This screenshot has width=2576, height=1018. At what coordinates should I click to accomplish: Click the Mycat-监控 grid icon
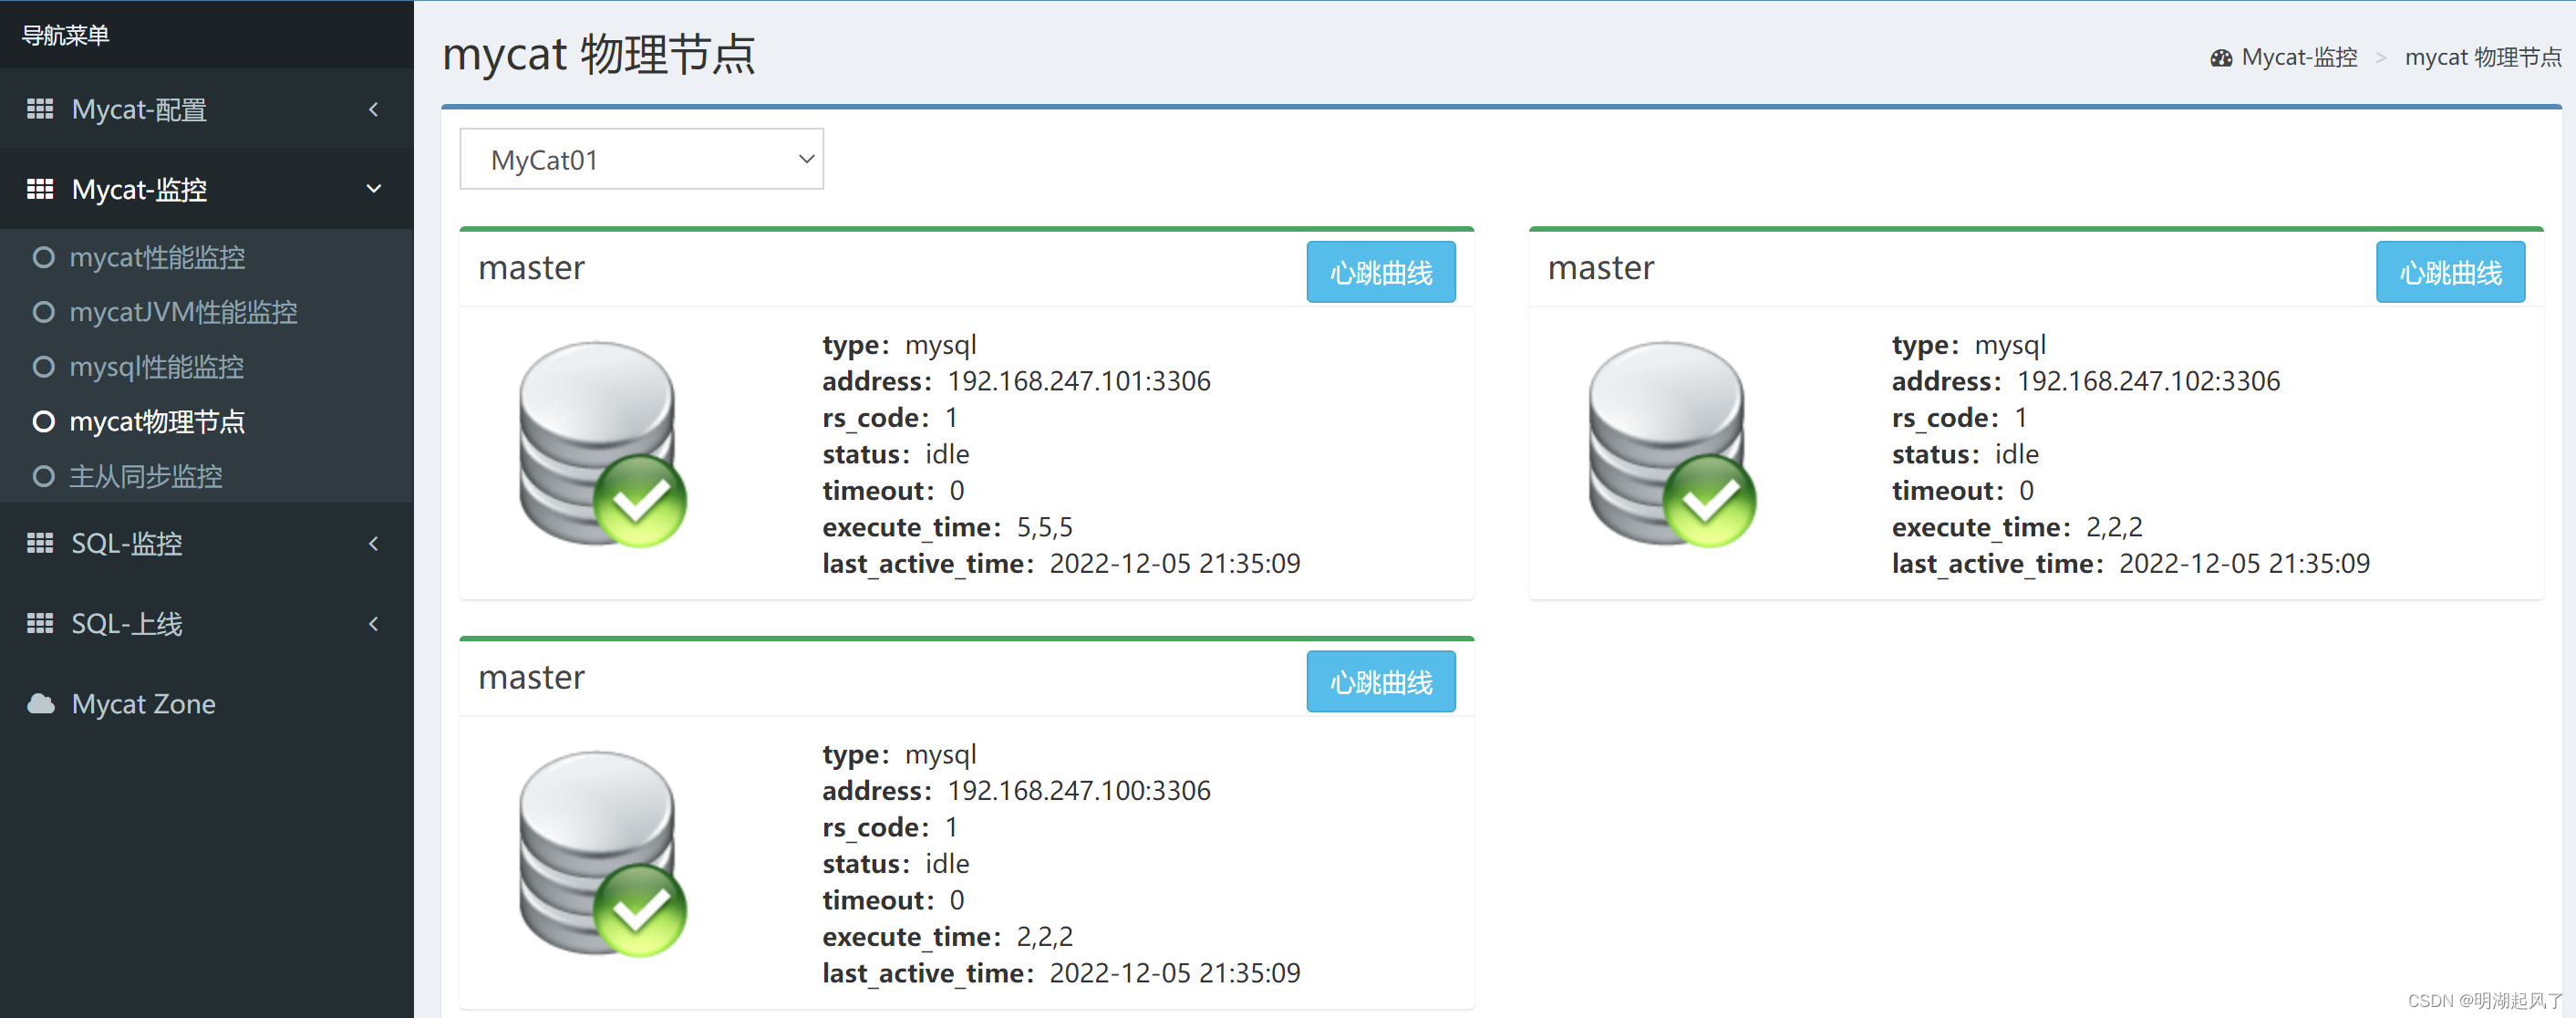pos(40,189)
